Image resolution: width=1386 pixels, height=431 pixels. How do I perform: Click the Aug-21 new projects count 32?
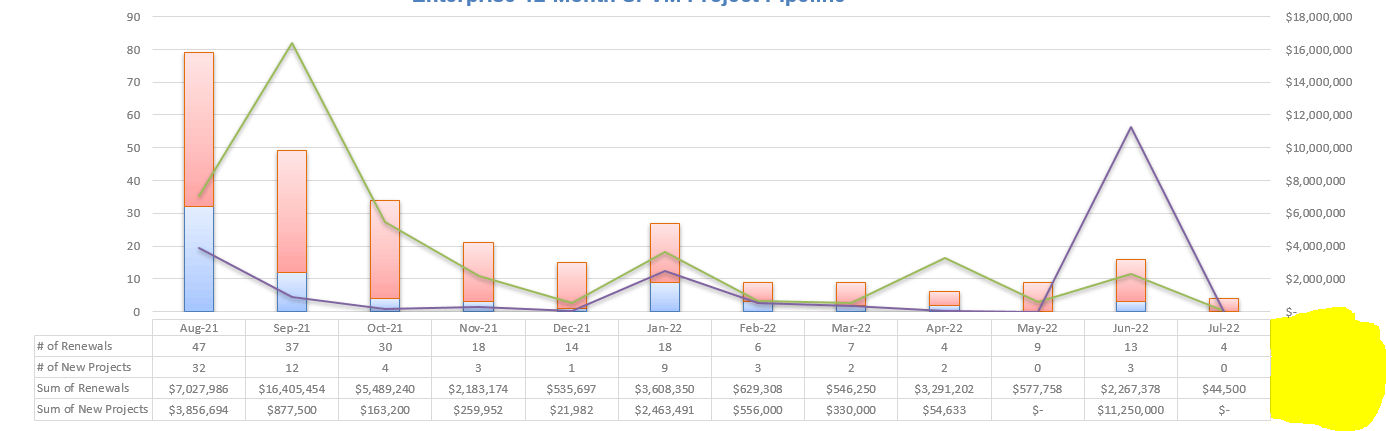199,367
